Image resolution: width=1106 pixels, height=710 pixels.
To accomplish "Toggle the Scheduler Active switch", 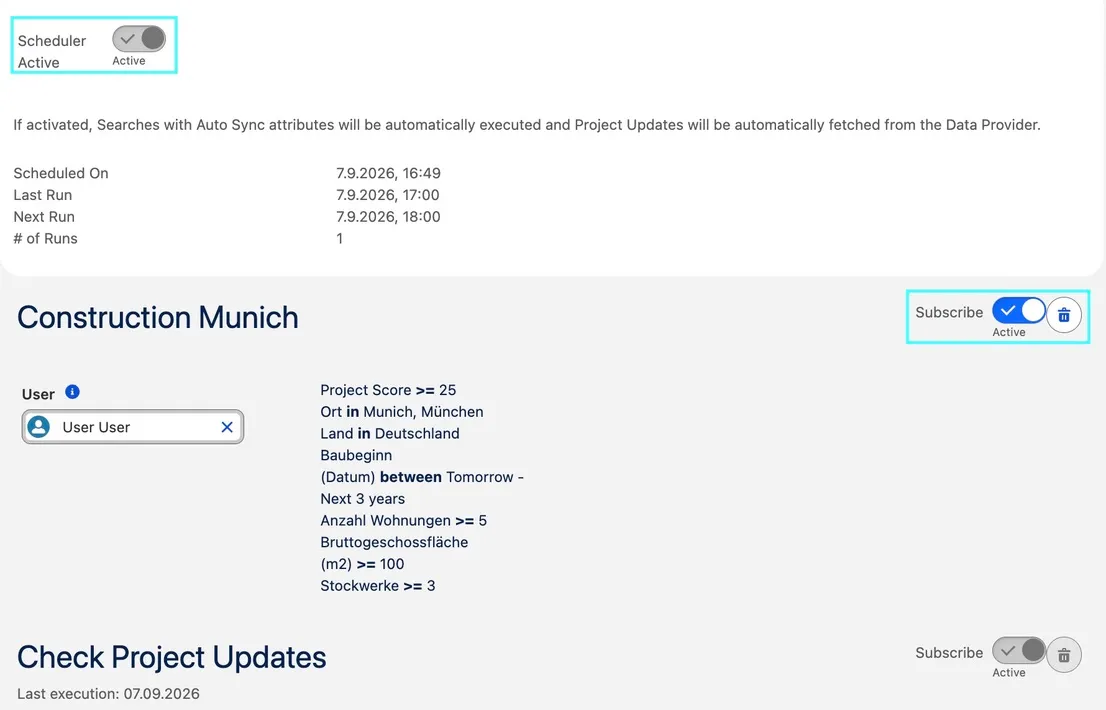I will pyautogui.click(x=139, y=39).
